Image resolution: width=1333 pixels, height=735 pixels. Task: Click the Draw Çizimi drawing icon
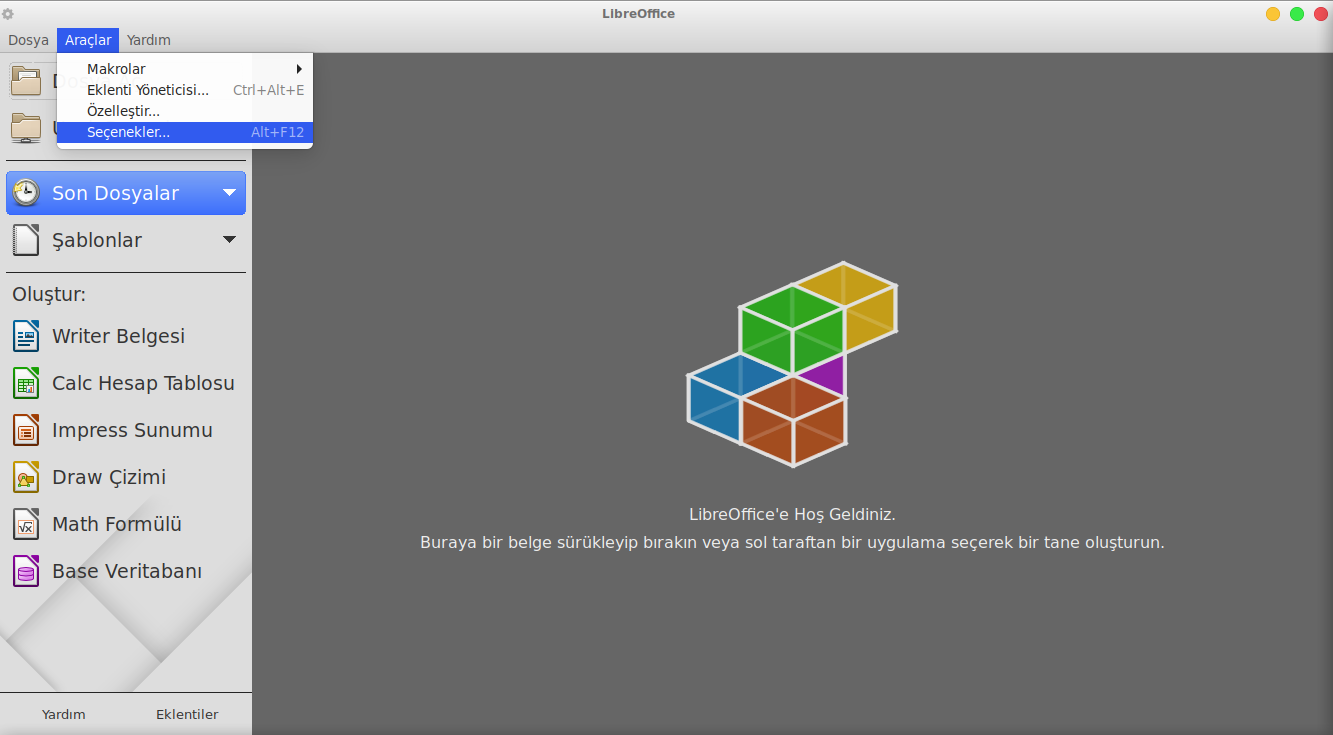26,477
